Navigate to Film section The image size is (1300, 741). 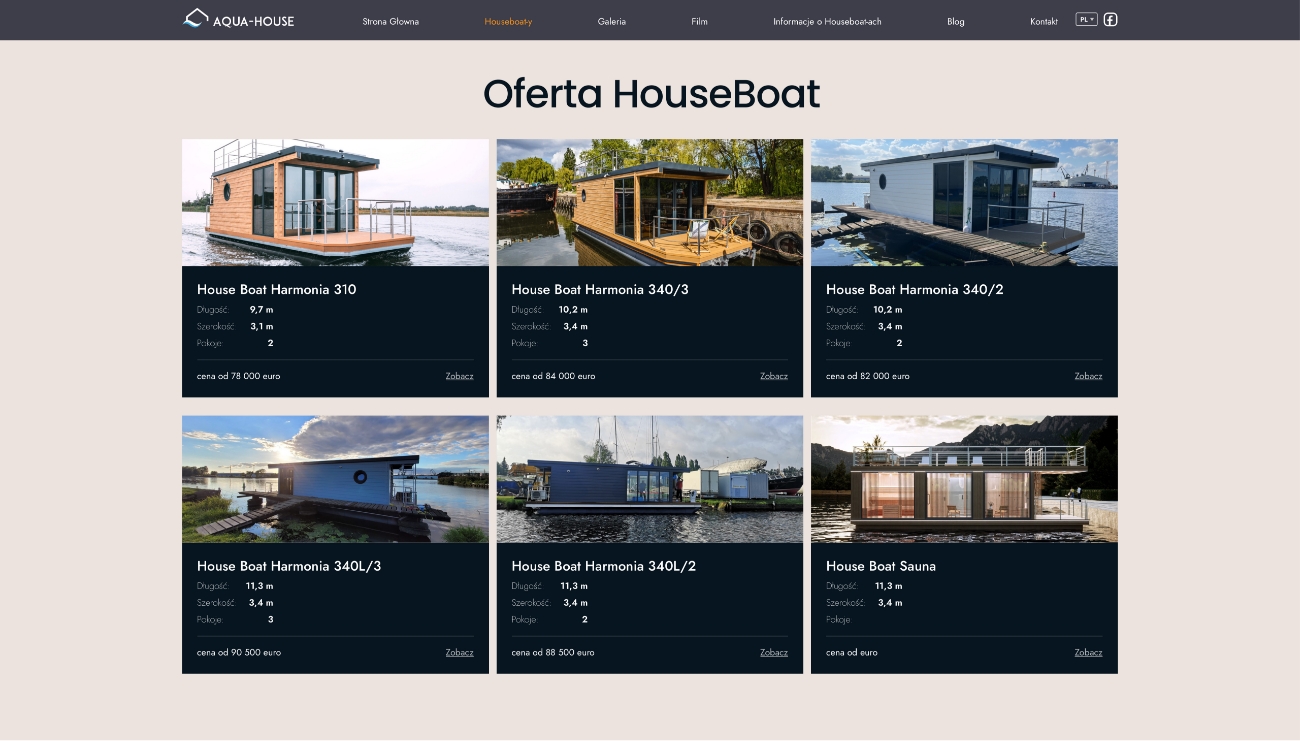(x=699, y=21)
